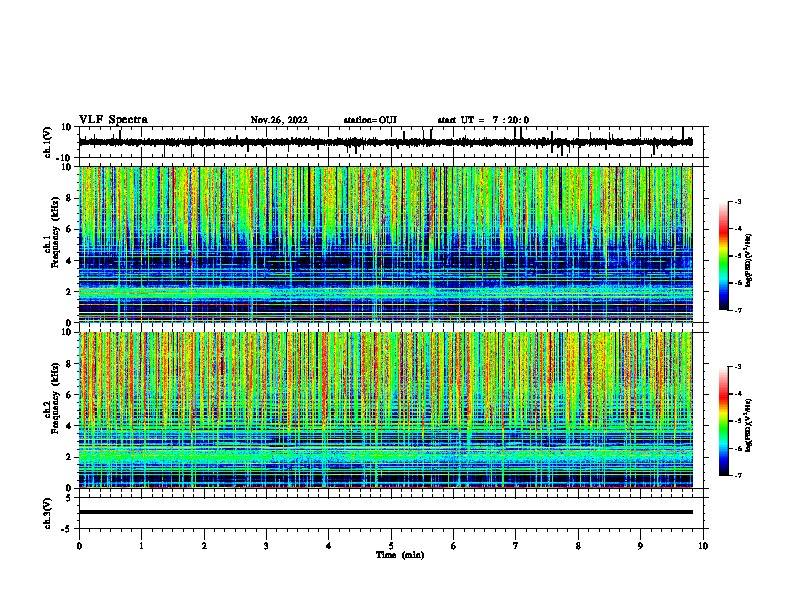The image size is (792, 612).
Task: Click the time axis tick label '3'
Action: (266, 546)
